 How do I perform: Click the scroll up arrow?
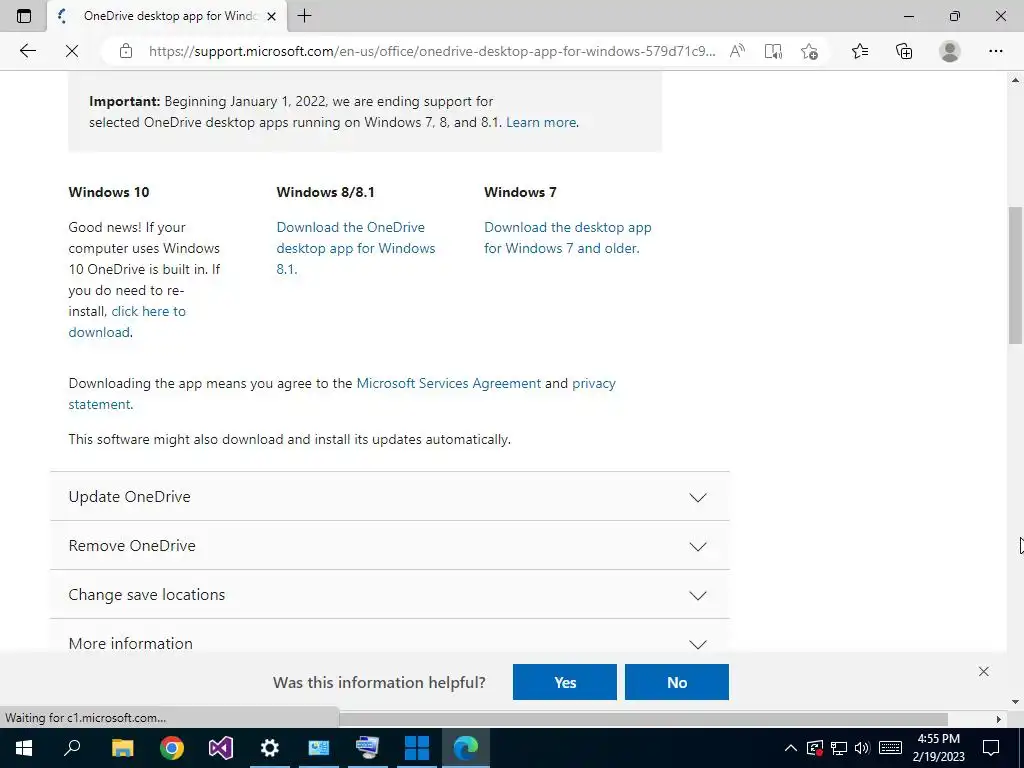click(1016, 80)
